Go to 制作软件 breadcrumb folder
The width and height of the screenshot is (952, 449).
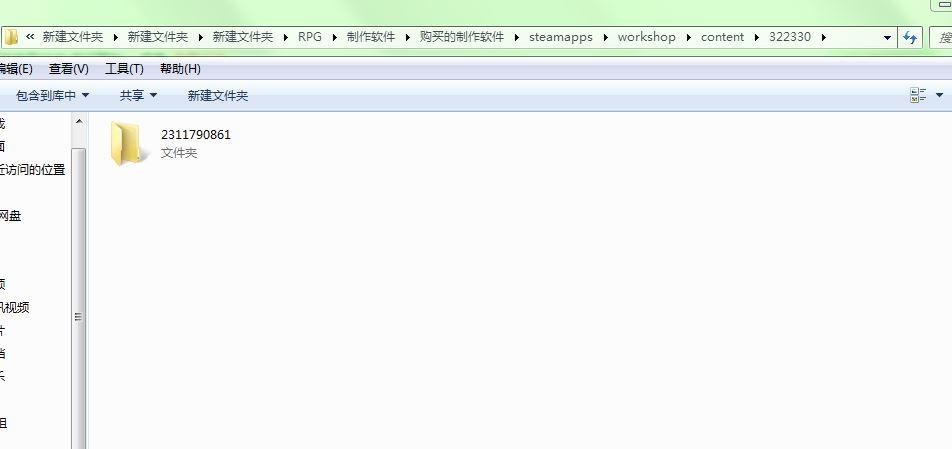[371, 36]
